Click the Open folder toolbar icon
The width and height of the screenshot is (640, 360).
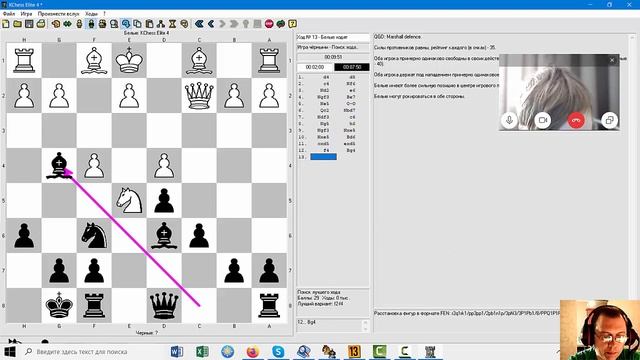(18, 24)
